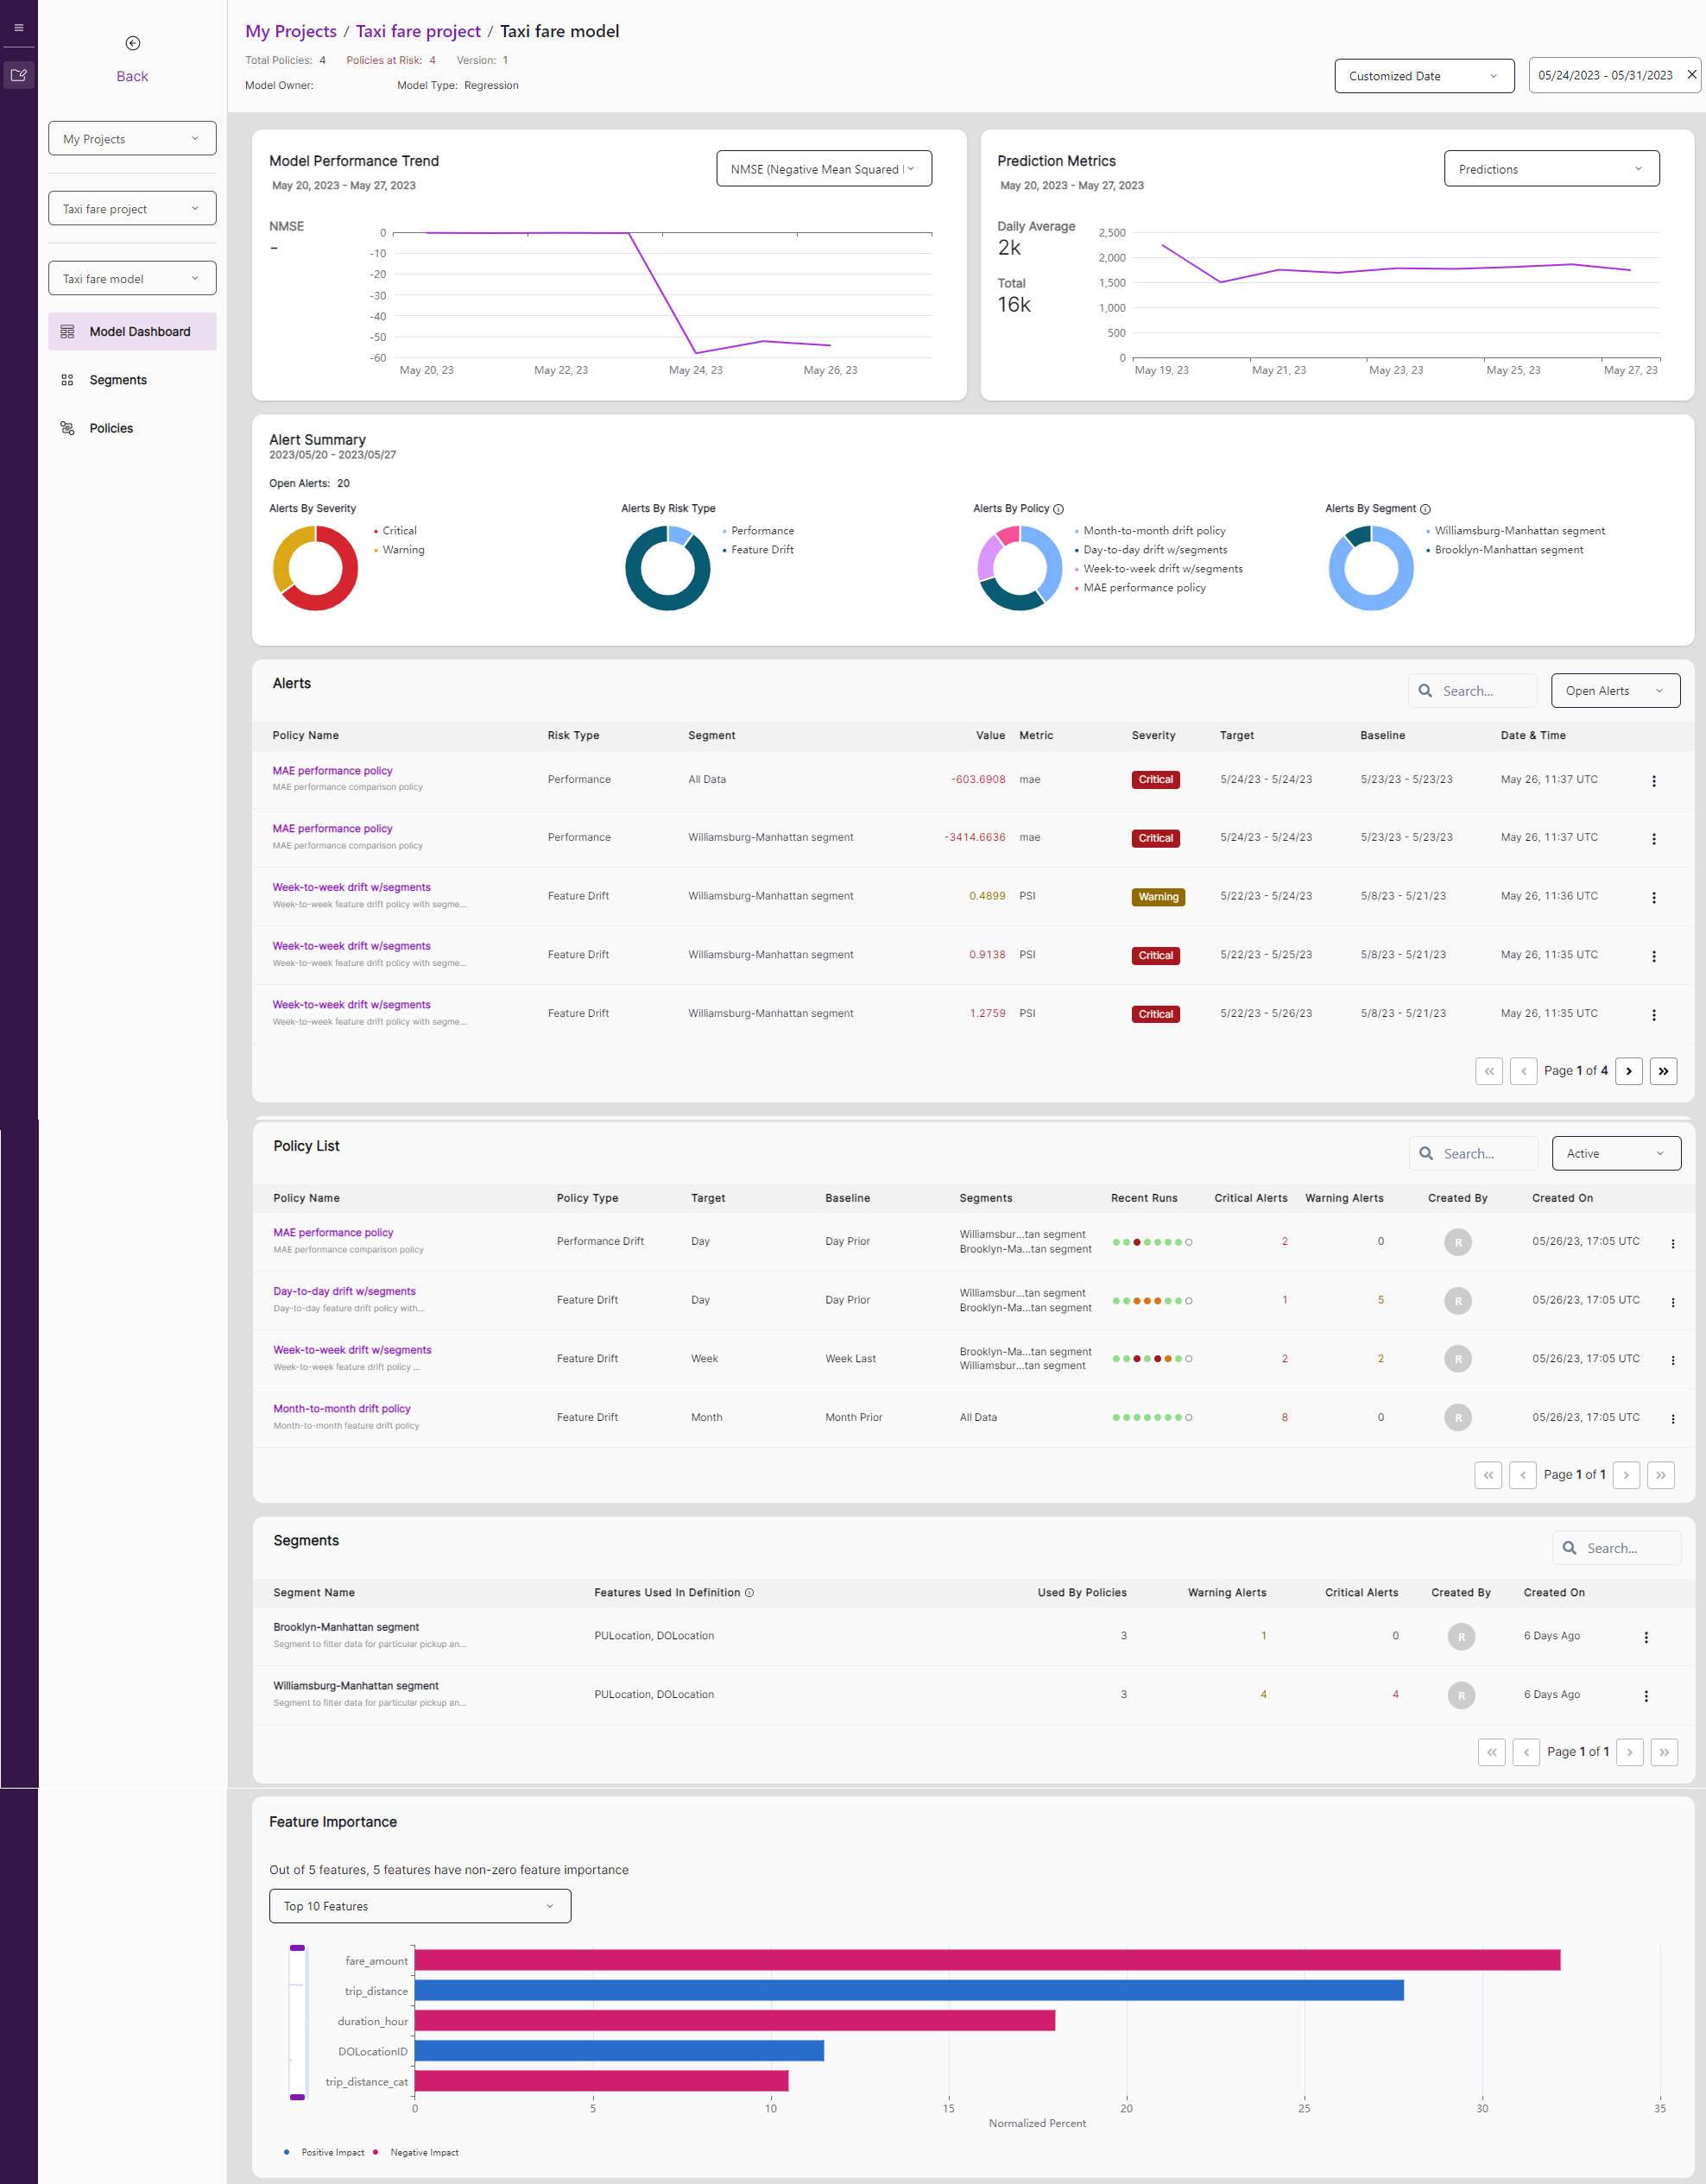Click creator avatar in Brooklyn-Manhattan segment row
1706x2184 pixels.
click(1461, 1637)
